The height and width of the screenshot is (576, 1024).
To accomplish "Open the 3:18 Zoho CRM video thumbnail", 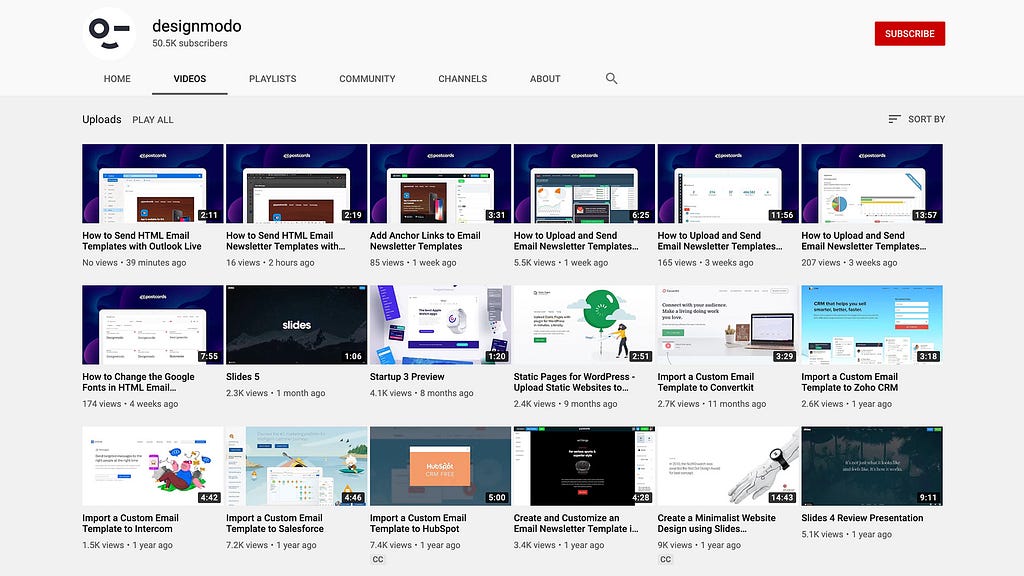I will coord(872,325).
